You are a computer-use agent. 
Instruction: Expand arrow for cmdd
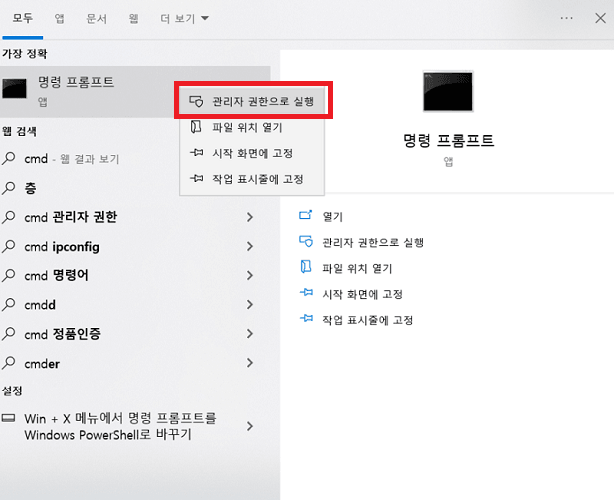pos(250,305)
